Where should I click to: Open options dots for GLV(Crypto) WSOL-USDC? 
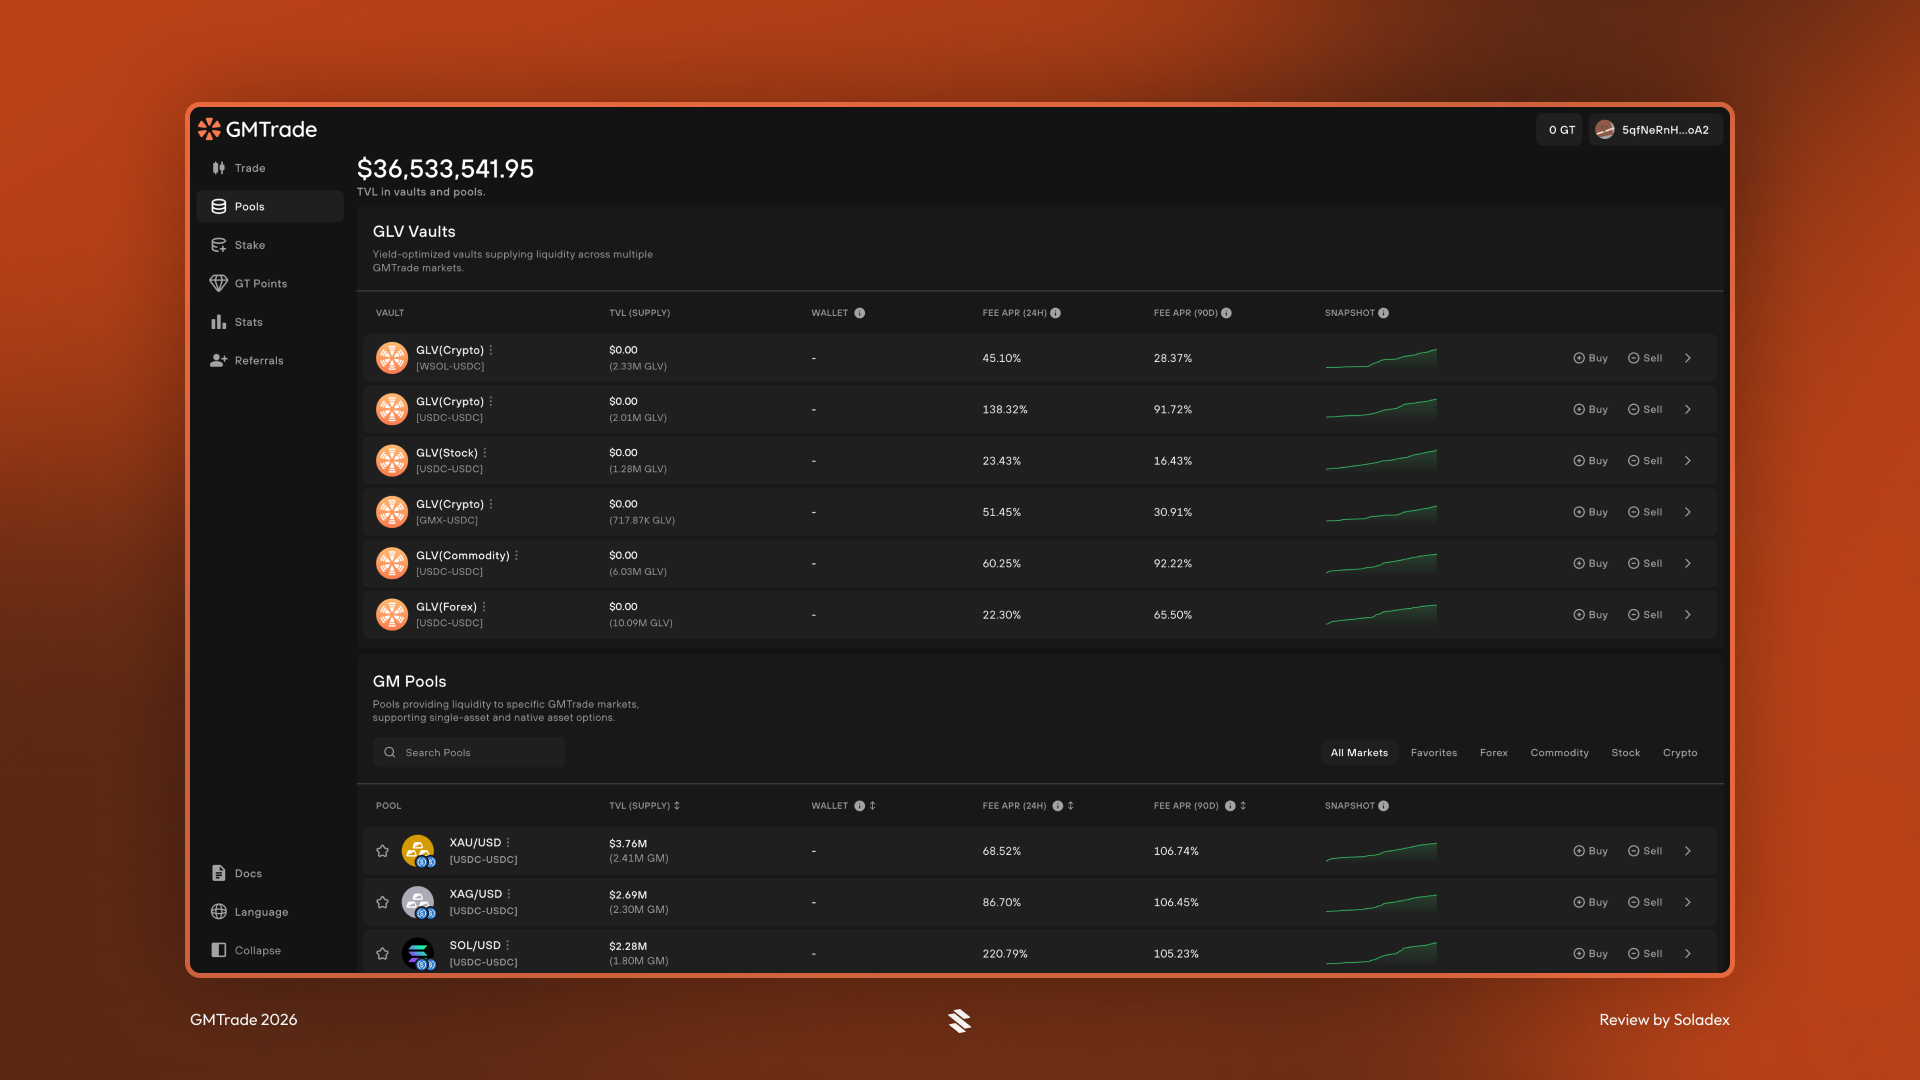(491, 350)
